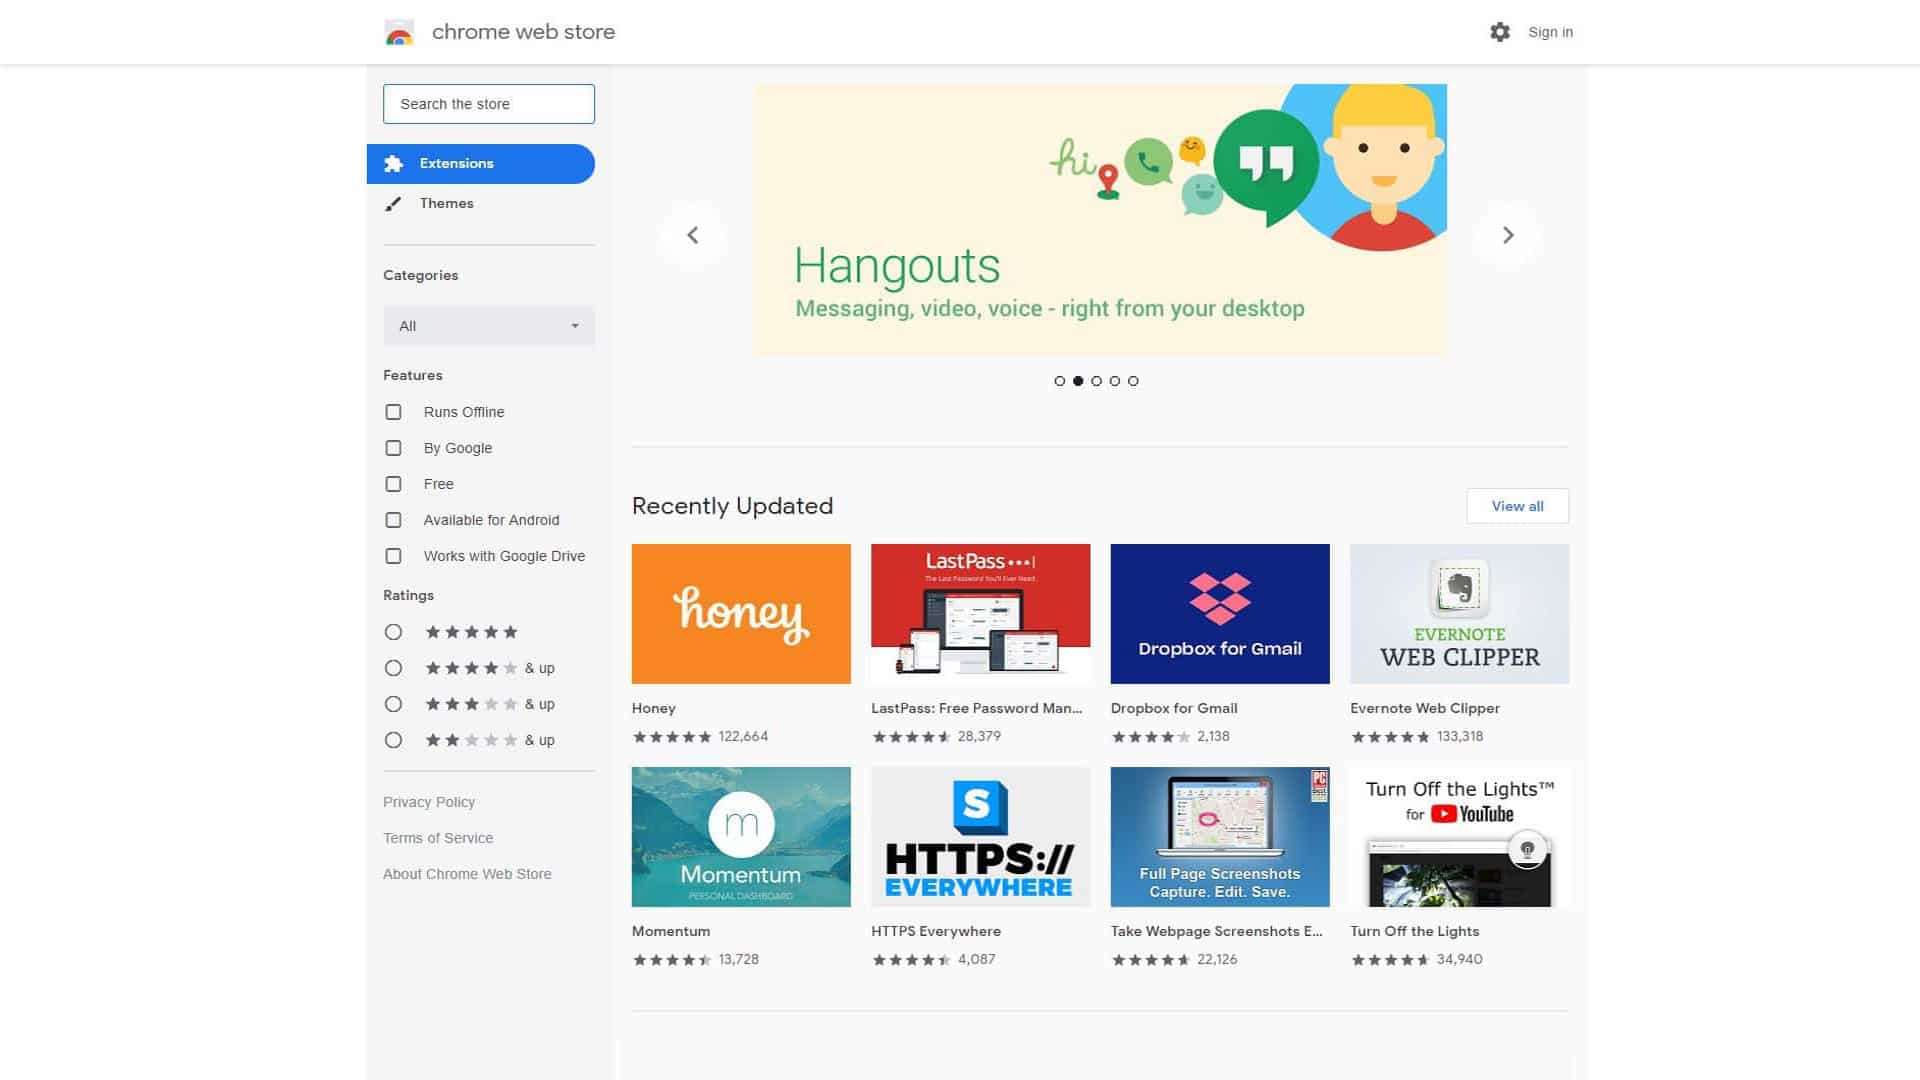This screenshot has width=1920, height=1080.
Task: Open the settings gear icon
Action: click(x=1499, y=32)
